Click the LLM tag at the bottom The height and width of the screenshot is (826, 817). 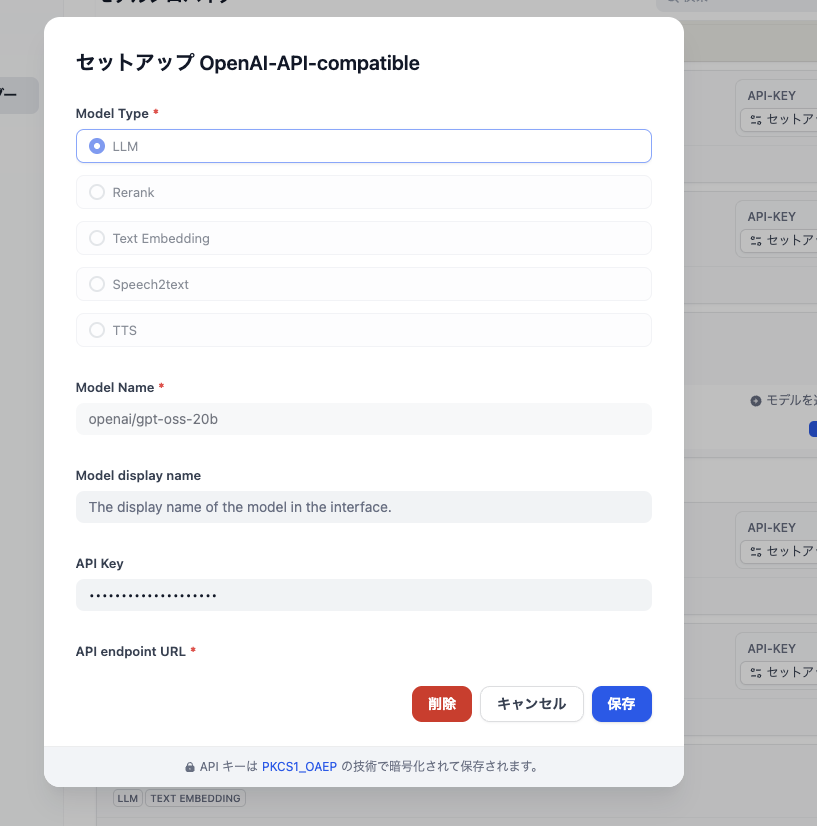click(127, 798)
